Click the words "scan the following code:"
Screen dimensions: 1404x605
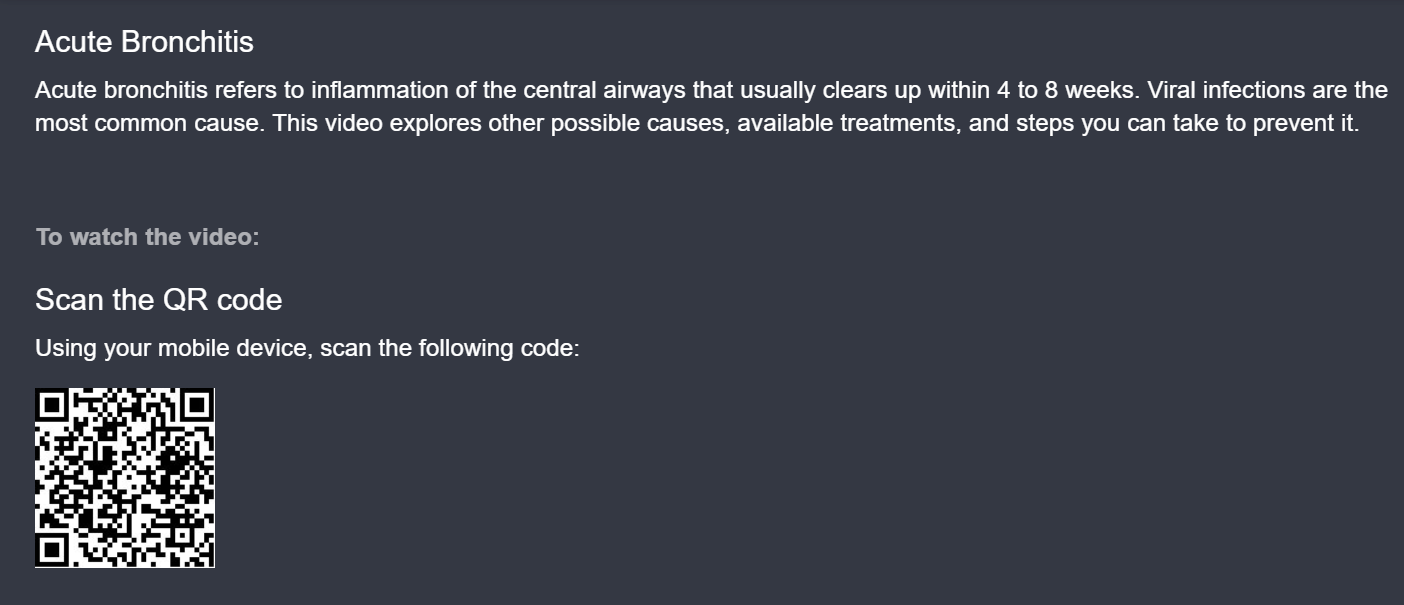[x=450, y=349]
